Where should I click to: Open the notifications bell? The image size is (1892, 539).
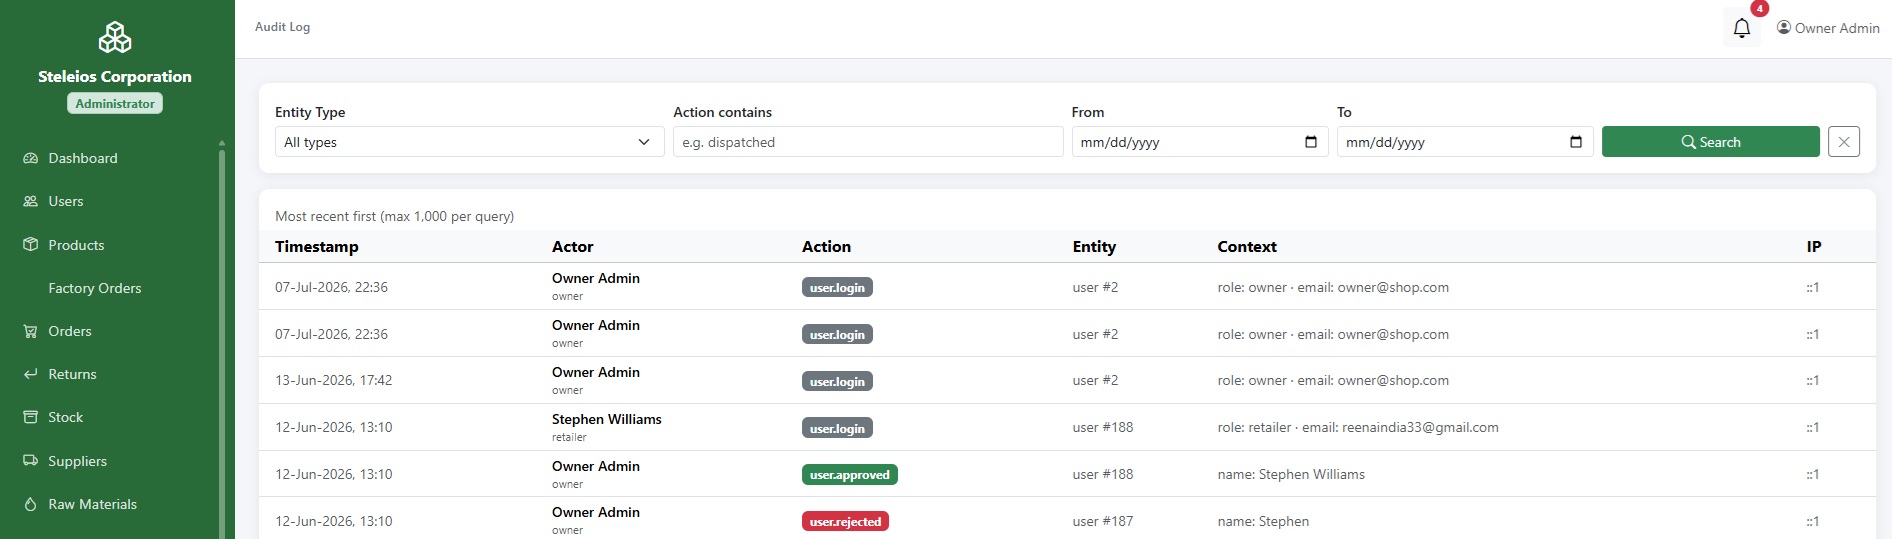(1741, 28)
